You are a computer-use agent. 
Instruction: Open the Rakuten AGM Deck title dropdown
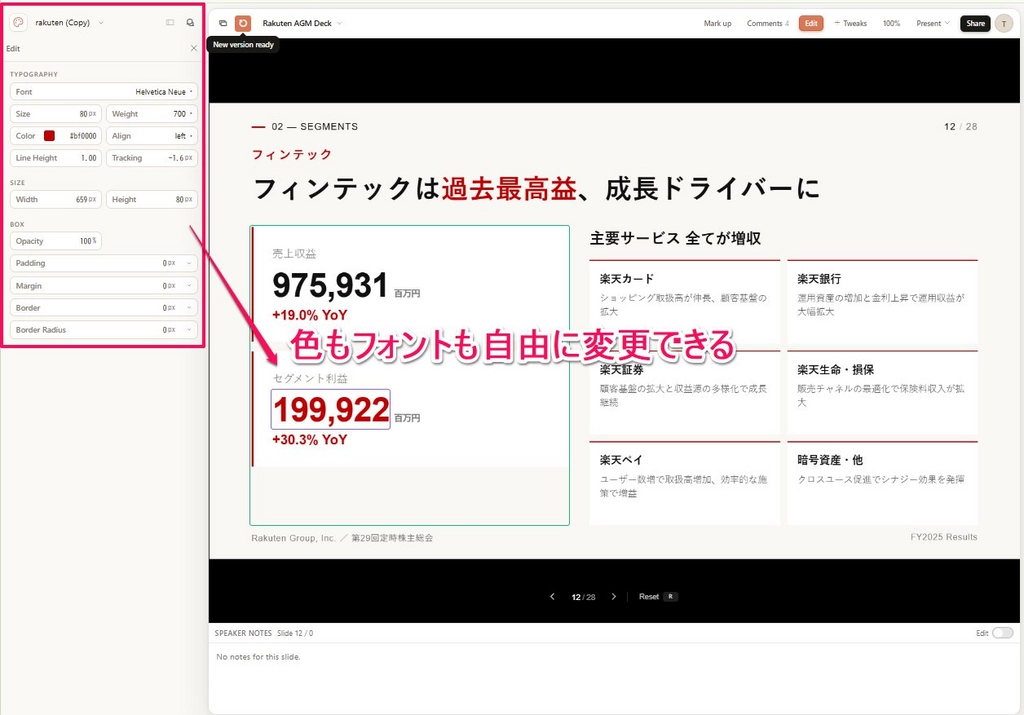302,24
